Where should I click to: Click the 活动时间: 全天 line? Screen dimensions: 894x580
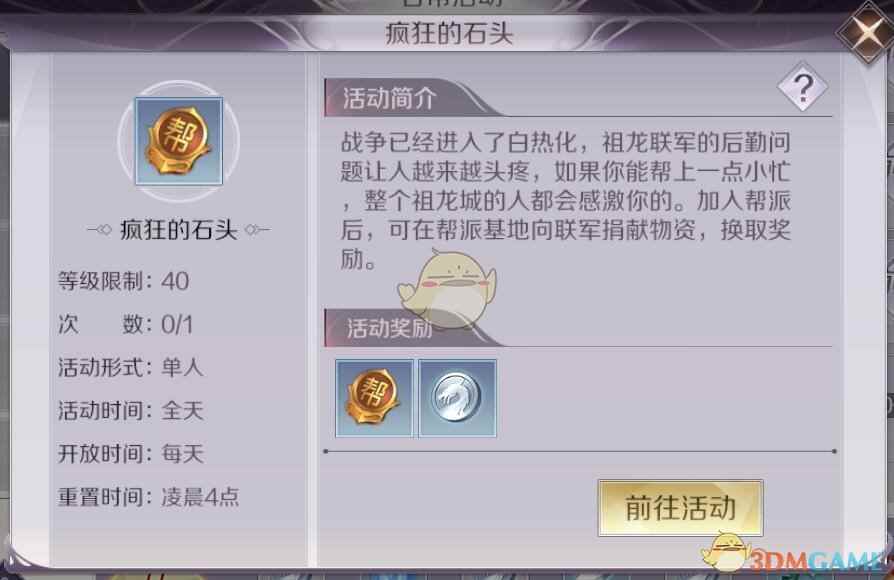pyautogui.click(x=131, y=411)
